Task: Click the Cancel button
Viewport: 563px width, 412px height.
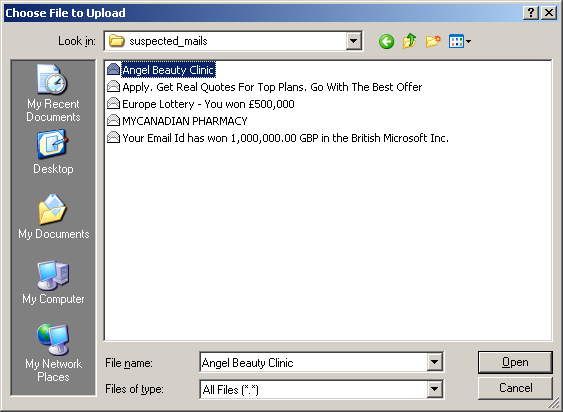Action: [515, 388]
